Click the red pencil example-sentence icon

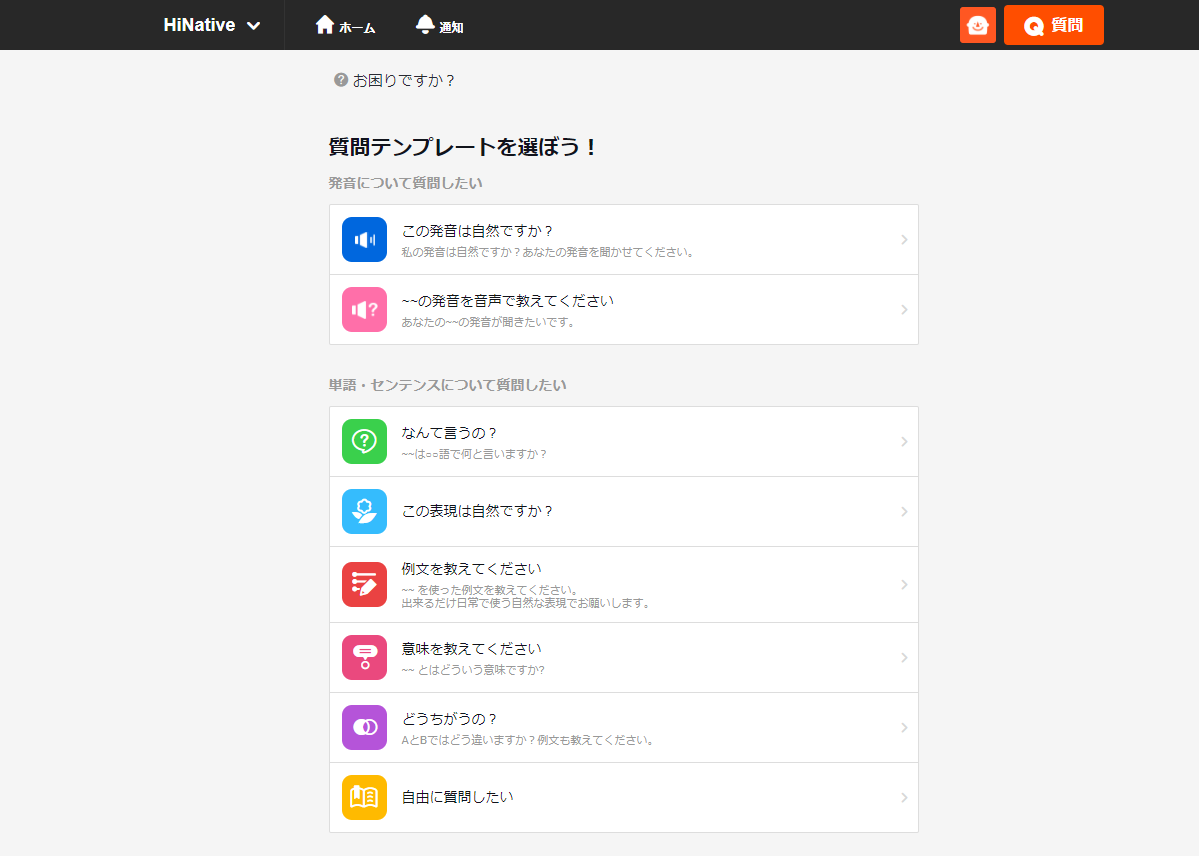coord(364,584)
